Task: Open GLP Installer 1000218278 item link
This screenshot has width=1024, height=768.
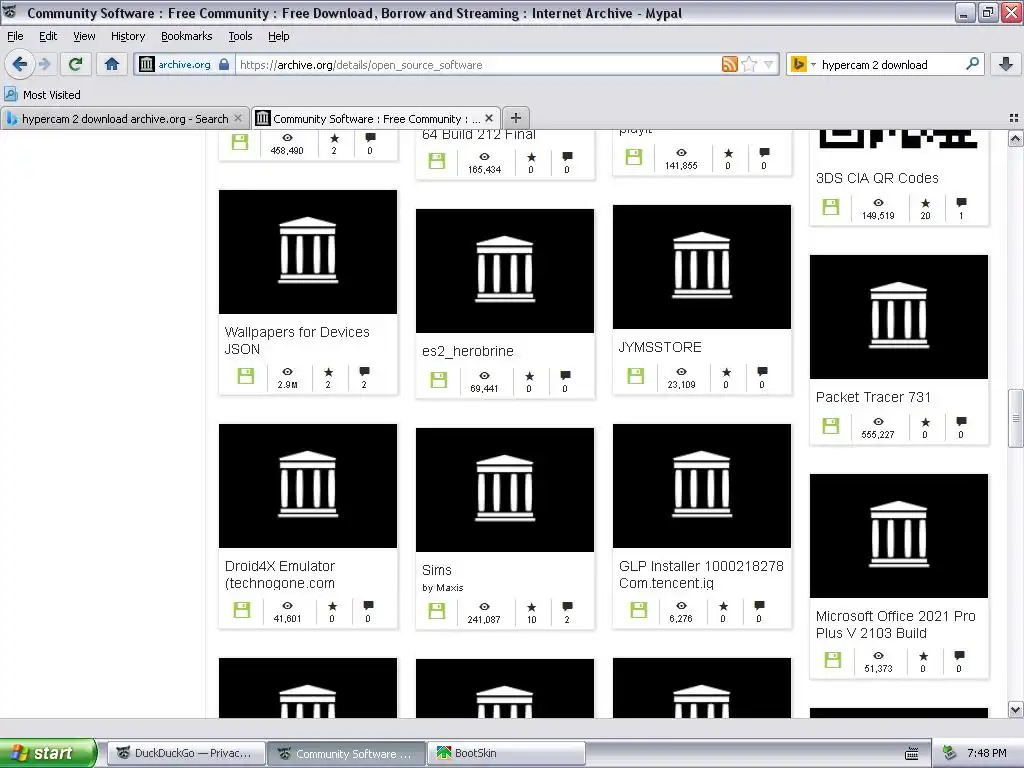Action: coord(701,574)
